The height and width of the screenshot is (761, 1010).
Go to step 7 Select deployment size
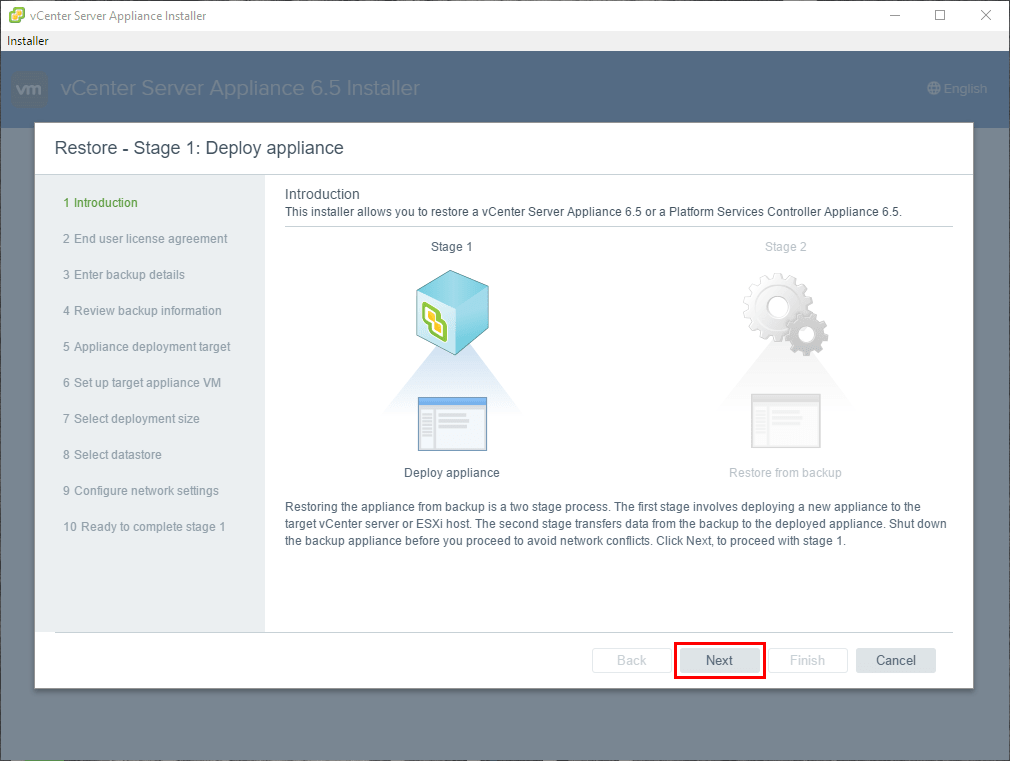[x=131, y=419]
